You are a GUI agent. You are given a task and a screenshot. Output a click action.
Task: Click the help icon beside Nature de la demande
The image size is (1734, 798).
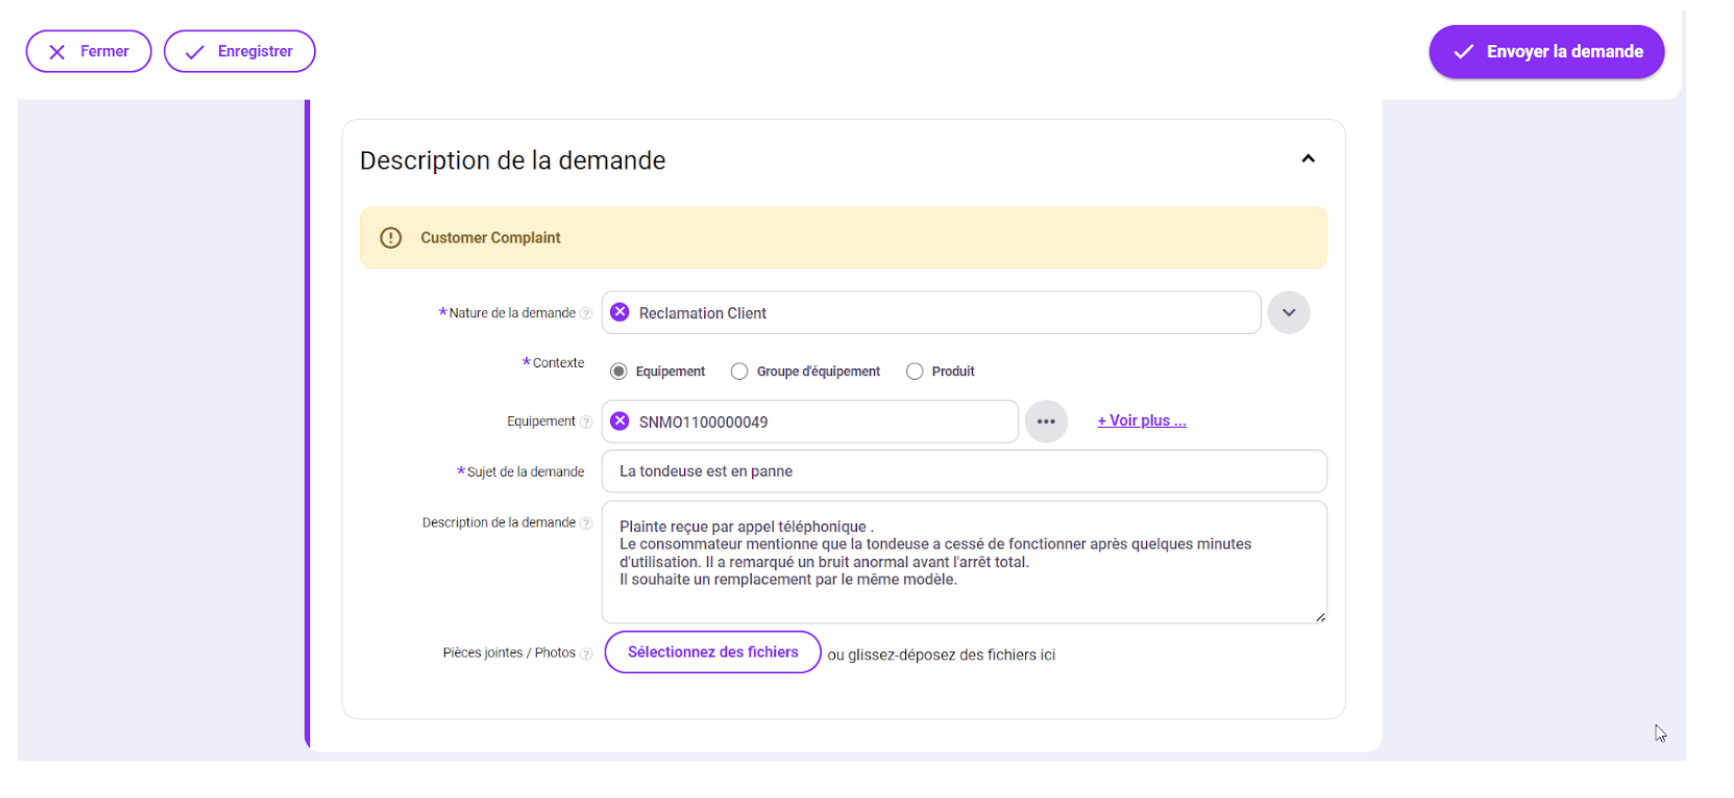[x=587, y=314]
